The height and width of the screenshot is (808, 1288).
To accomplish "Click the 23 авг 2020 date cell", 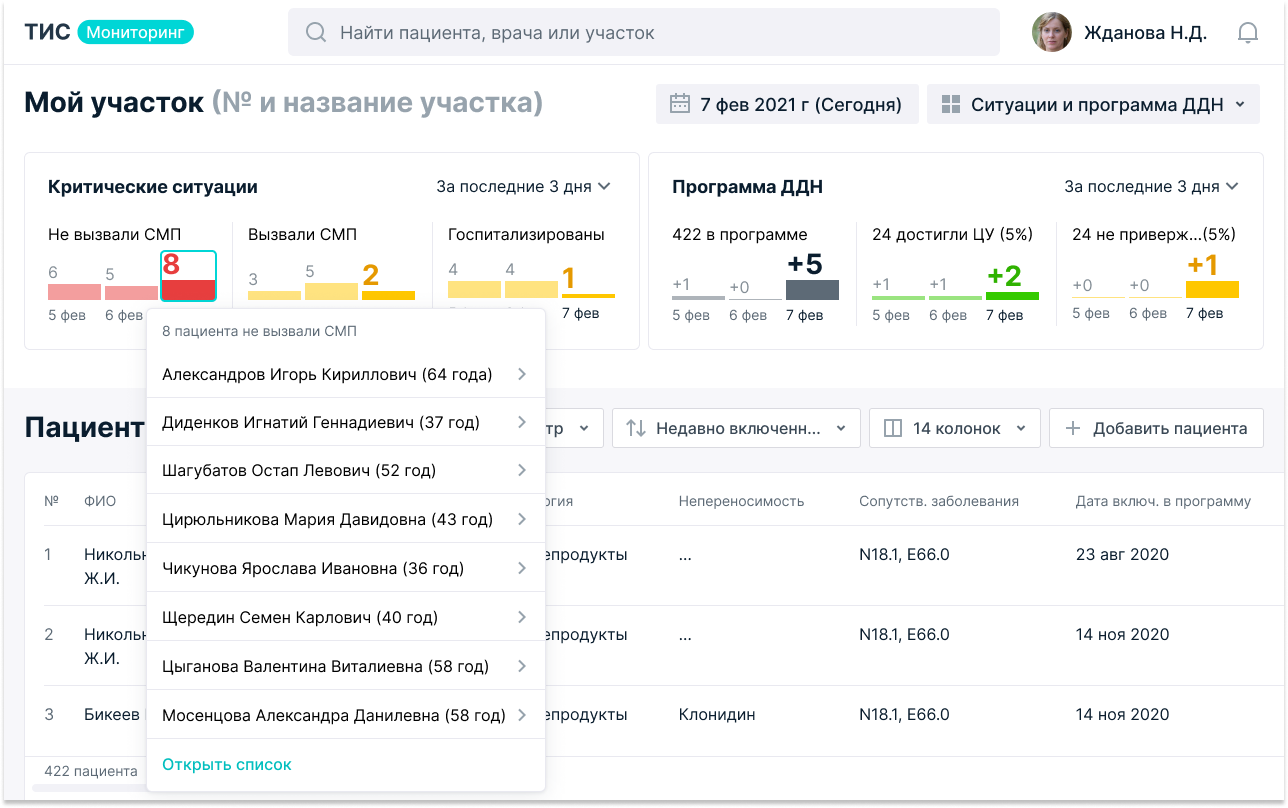I will click(x=1122, y=554).
